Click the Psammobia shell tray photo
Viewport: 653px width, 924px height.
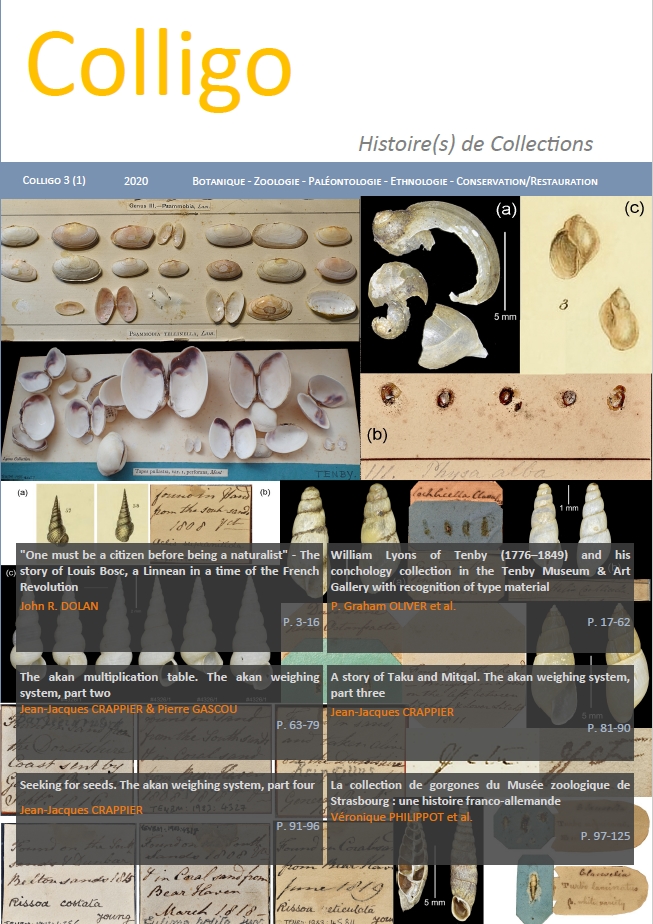(180, 269)
